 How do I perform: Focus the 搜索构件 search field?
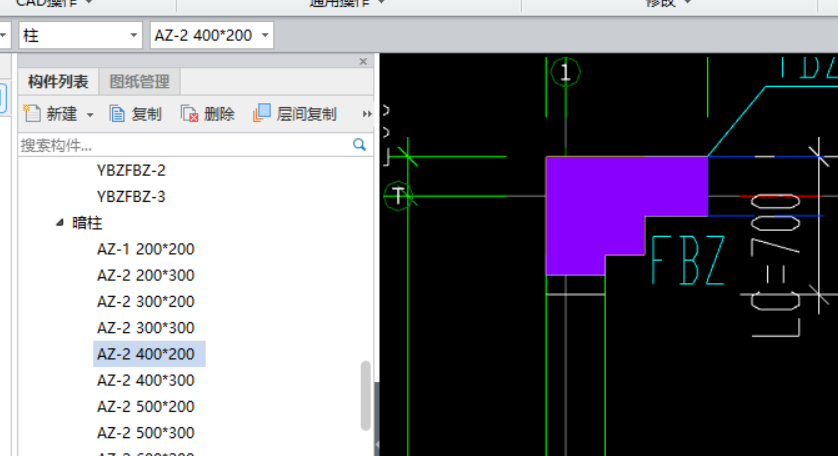pos(185,145)
